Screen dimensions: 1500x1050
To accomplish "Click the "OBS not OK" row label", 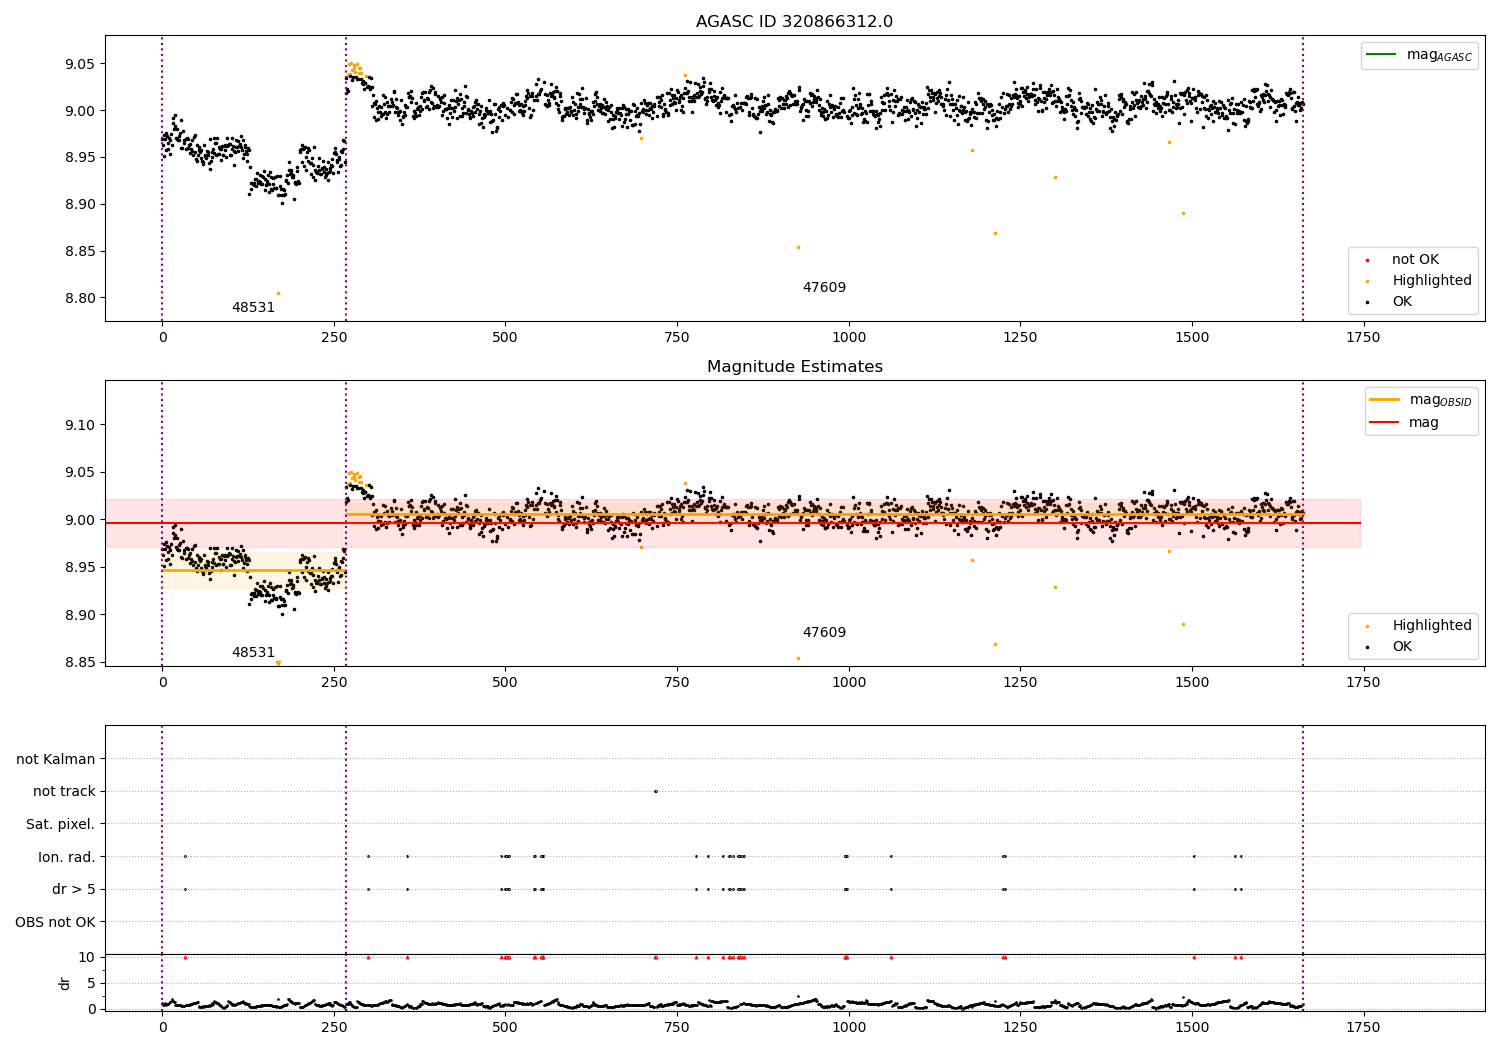I will 56,923.
